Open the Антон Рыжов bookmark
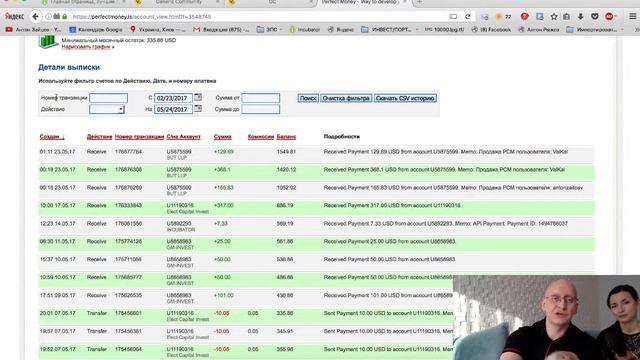 pos(539,29)
